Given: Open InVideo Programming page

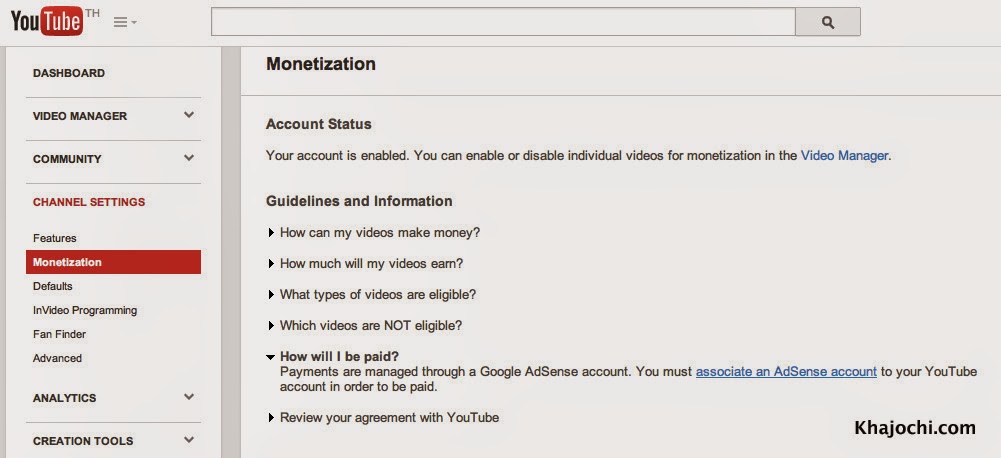Looking at the screenshot, I should pos(85,310).
